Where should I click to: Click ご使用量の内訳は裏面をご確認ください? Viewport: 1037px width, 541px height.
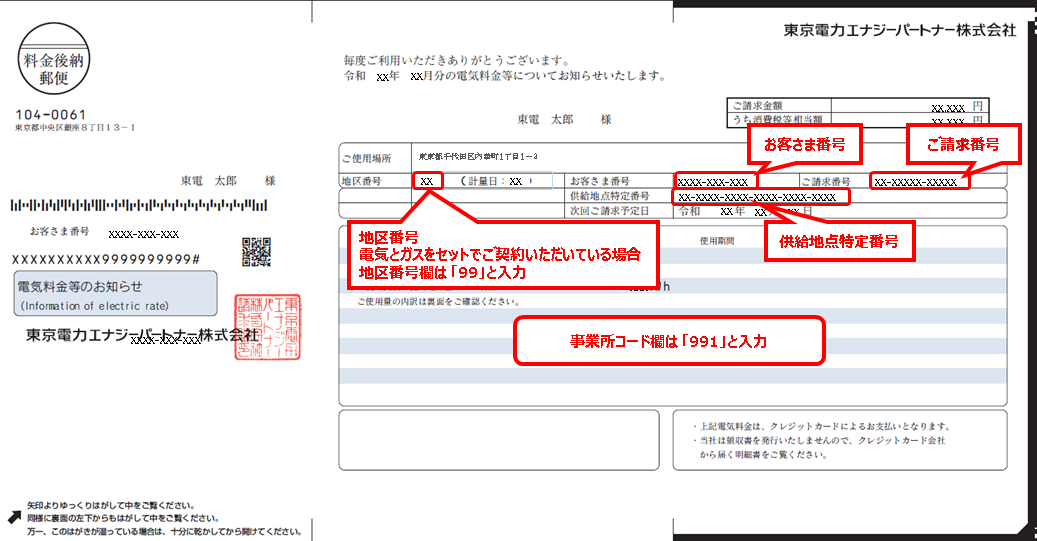(x=438, y=302)
